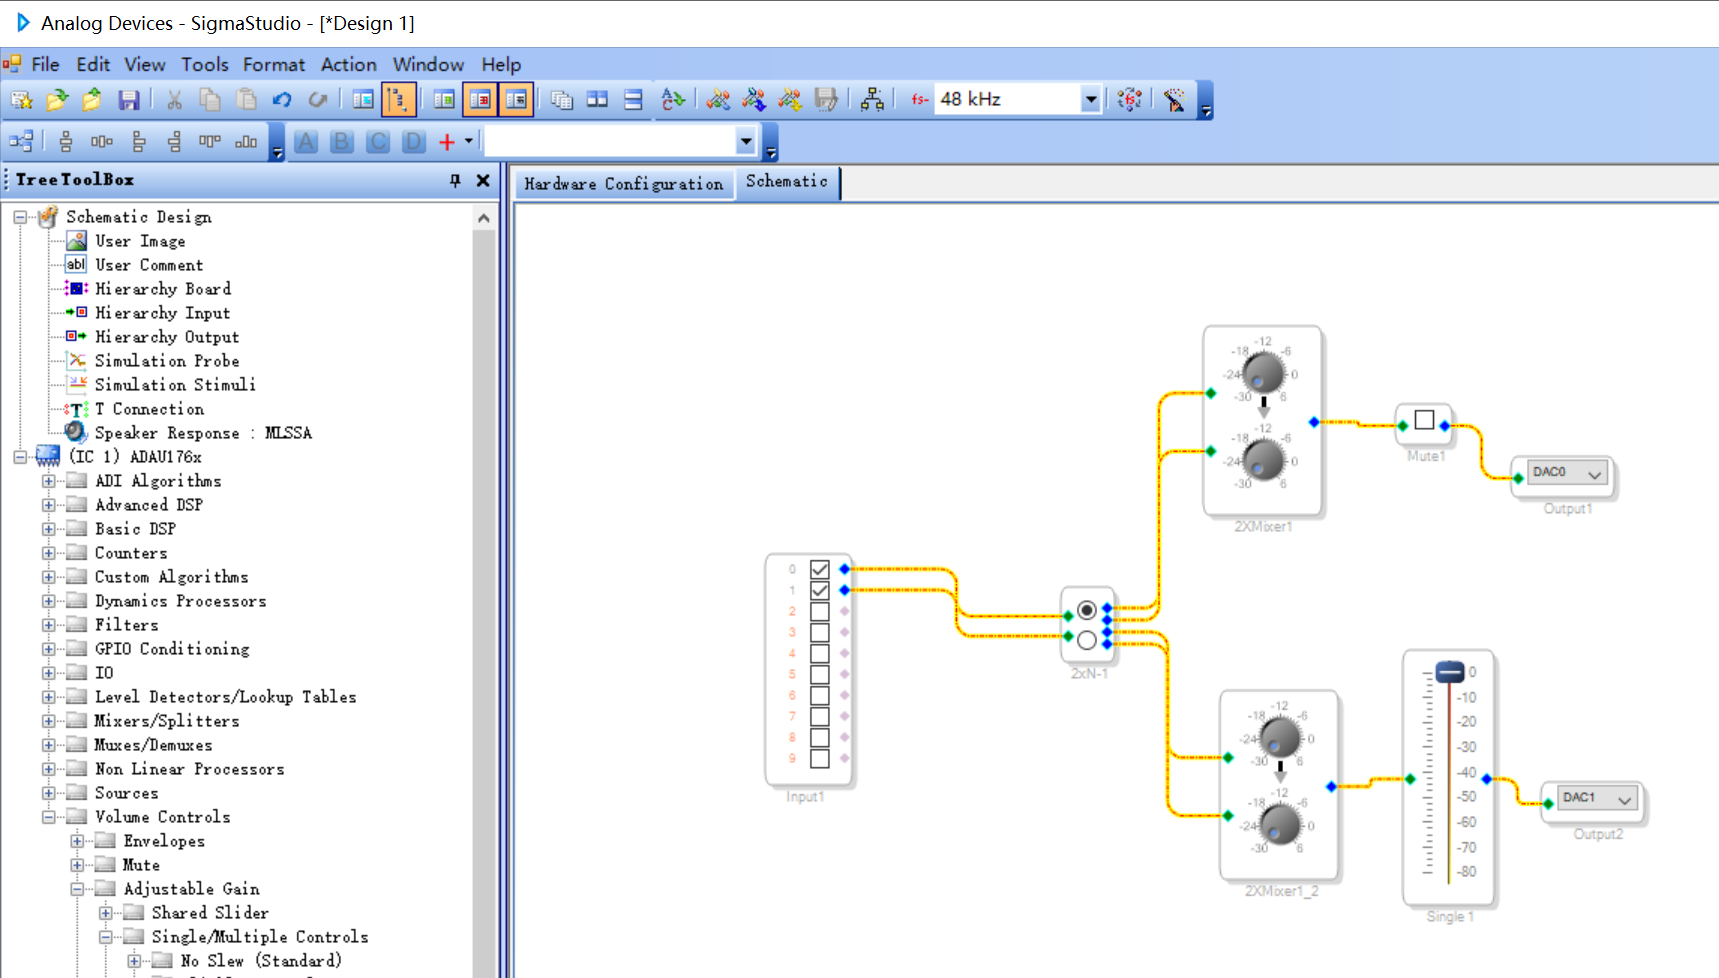Click the red plus add icon
1719x978 pixels.
(x=447, y=142)
